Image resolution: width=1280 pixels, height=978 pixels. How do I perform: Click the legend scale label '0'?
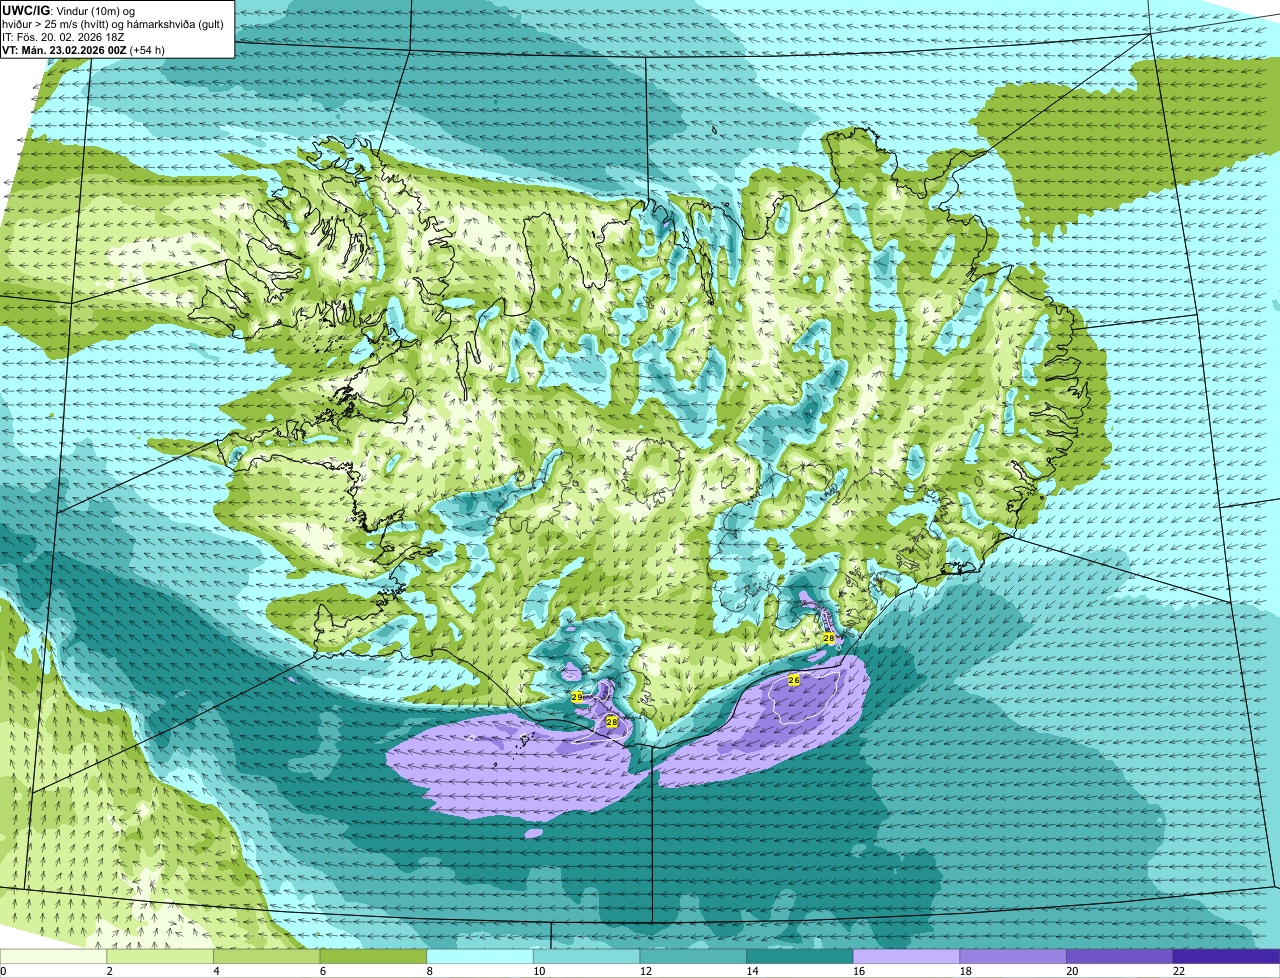(x=4, y=971)
